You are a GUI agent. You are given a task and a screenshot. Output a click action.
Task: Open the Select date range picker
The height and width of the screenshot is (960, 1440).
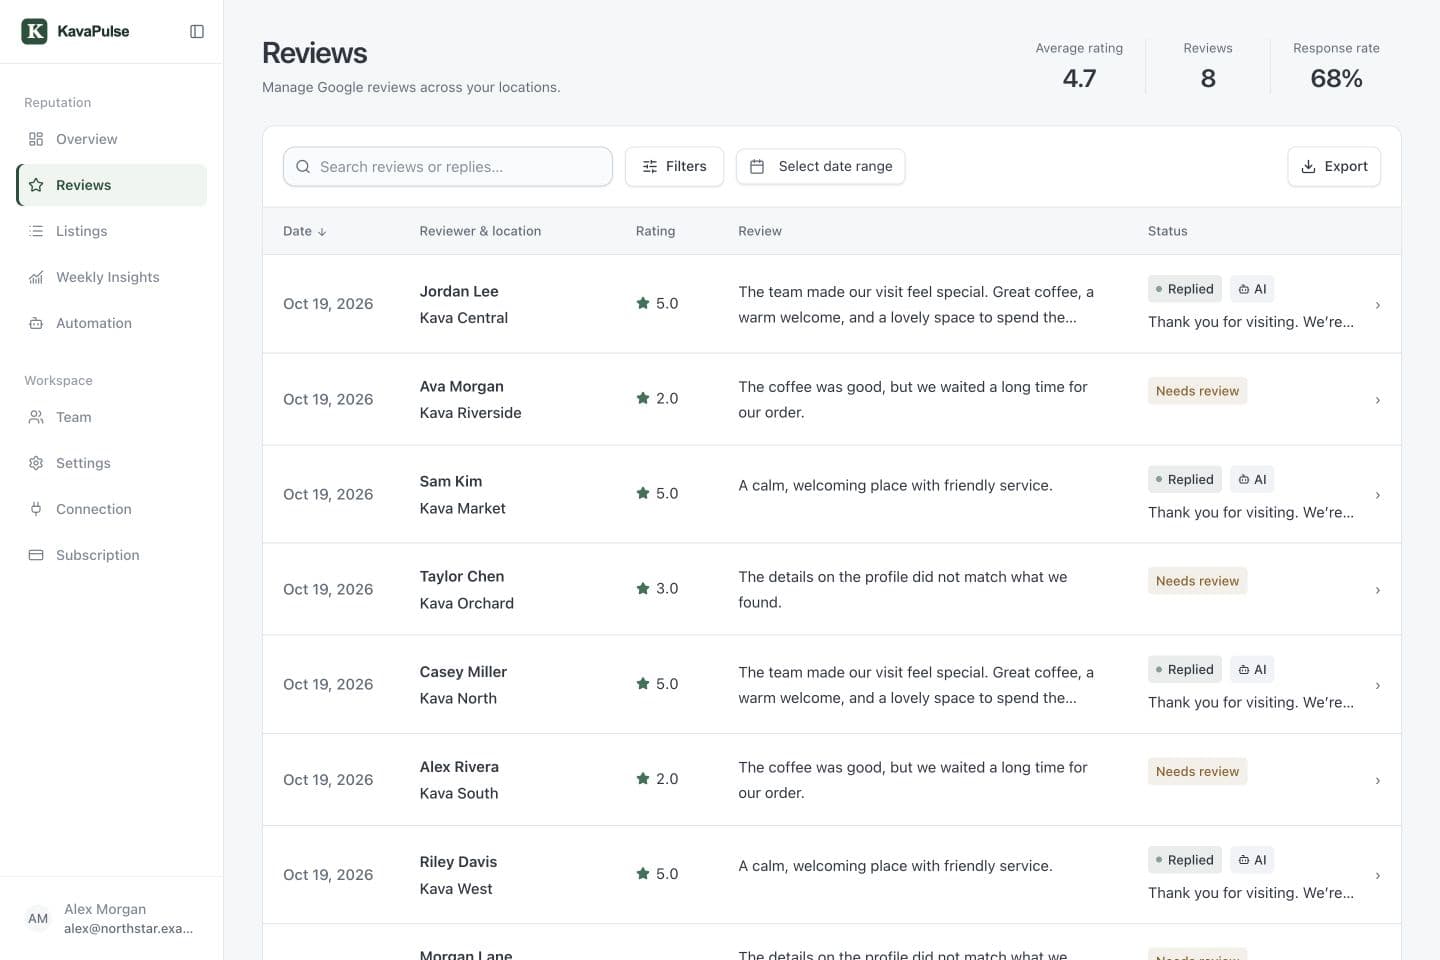pyautogui.click(x=820, y=167)
